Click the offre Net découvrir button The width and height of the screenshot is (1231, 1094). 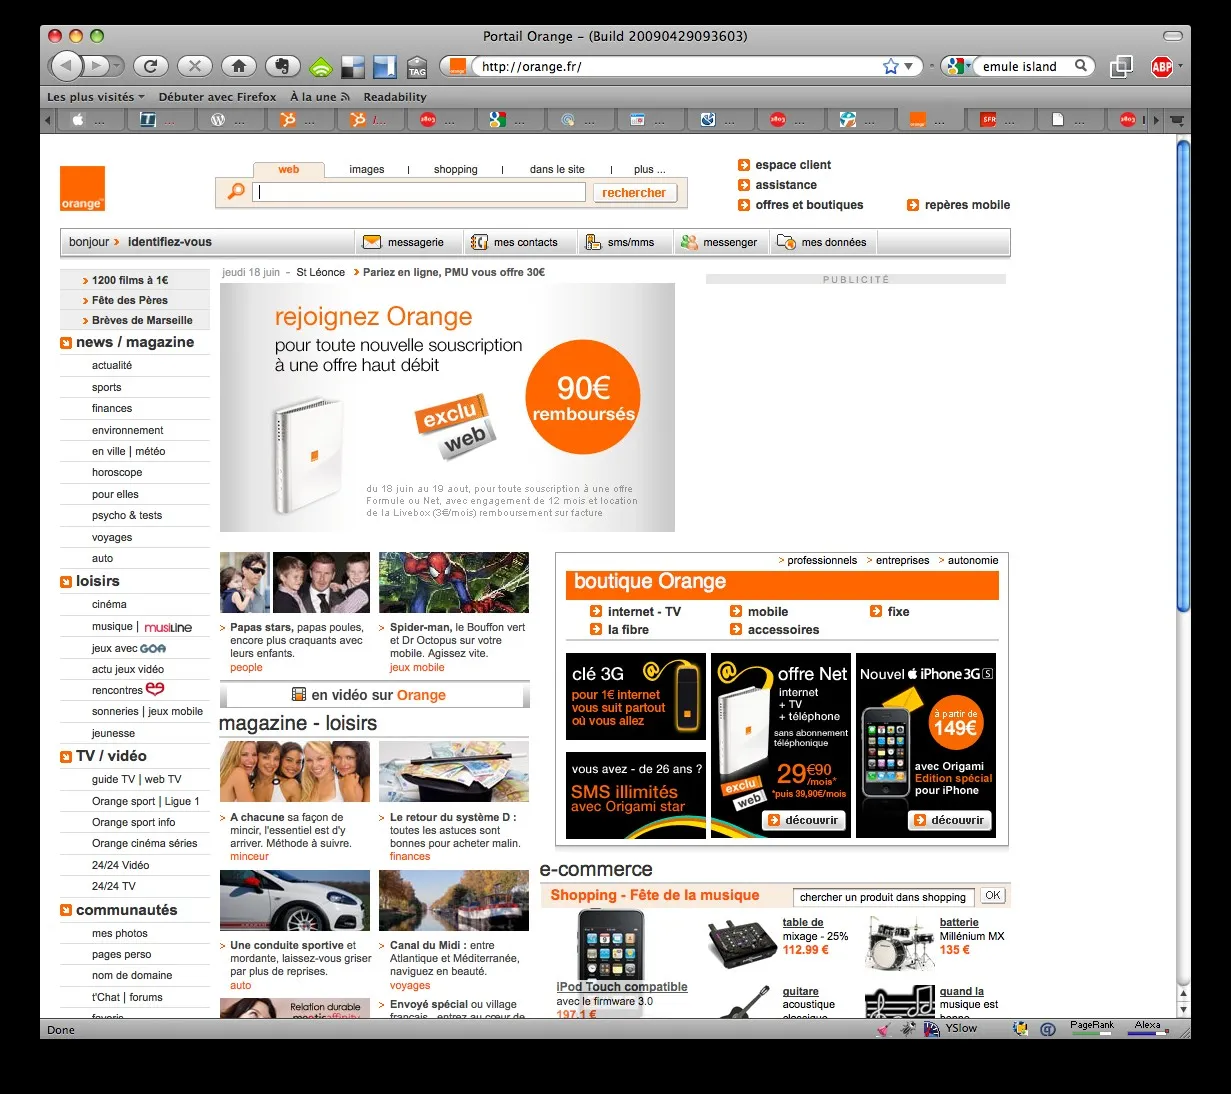pyautogui.click(x=804, y=820)
